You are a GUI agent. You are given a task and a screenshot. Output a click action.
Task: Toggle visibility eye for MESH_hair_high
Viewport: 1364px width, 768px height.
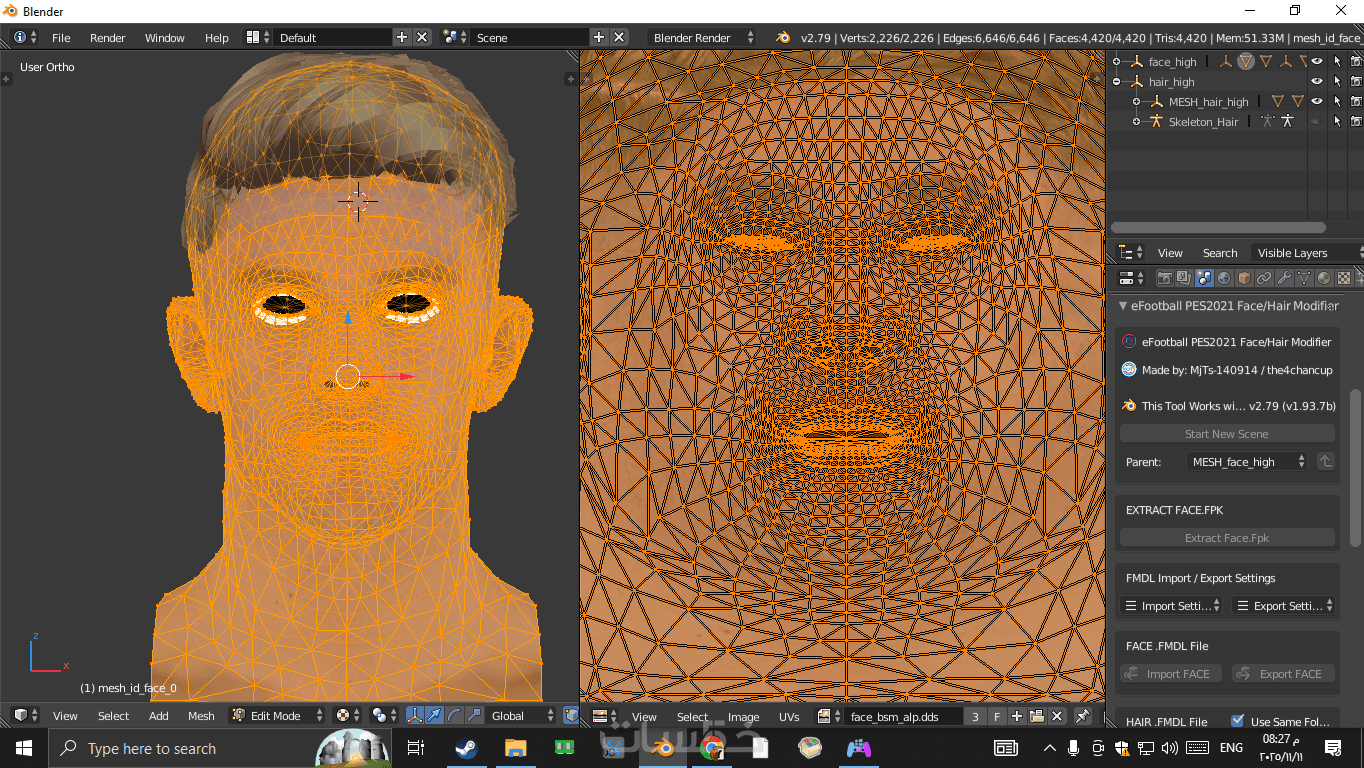point(1317,101)
